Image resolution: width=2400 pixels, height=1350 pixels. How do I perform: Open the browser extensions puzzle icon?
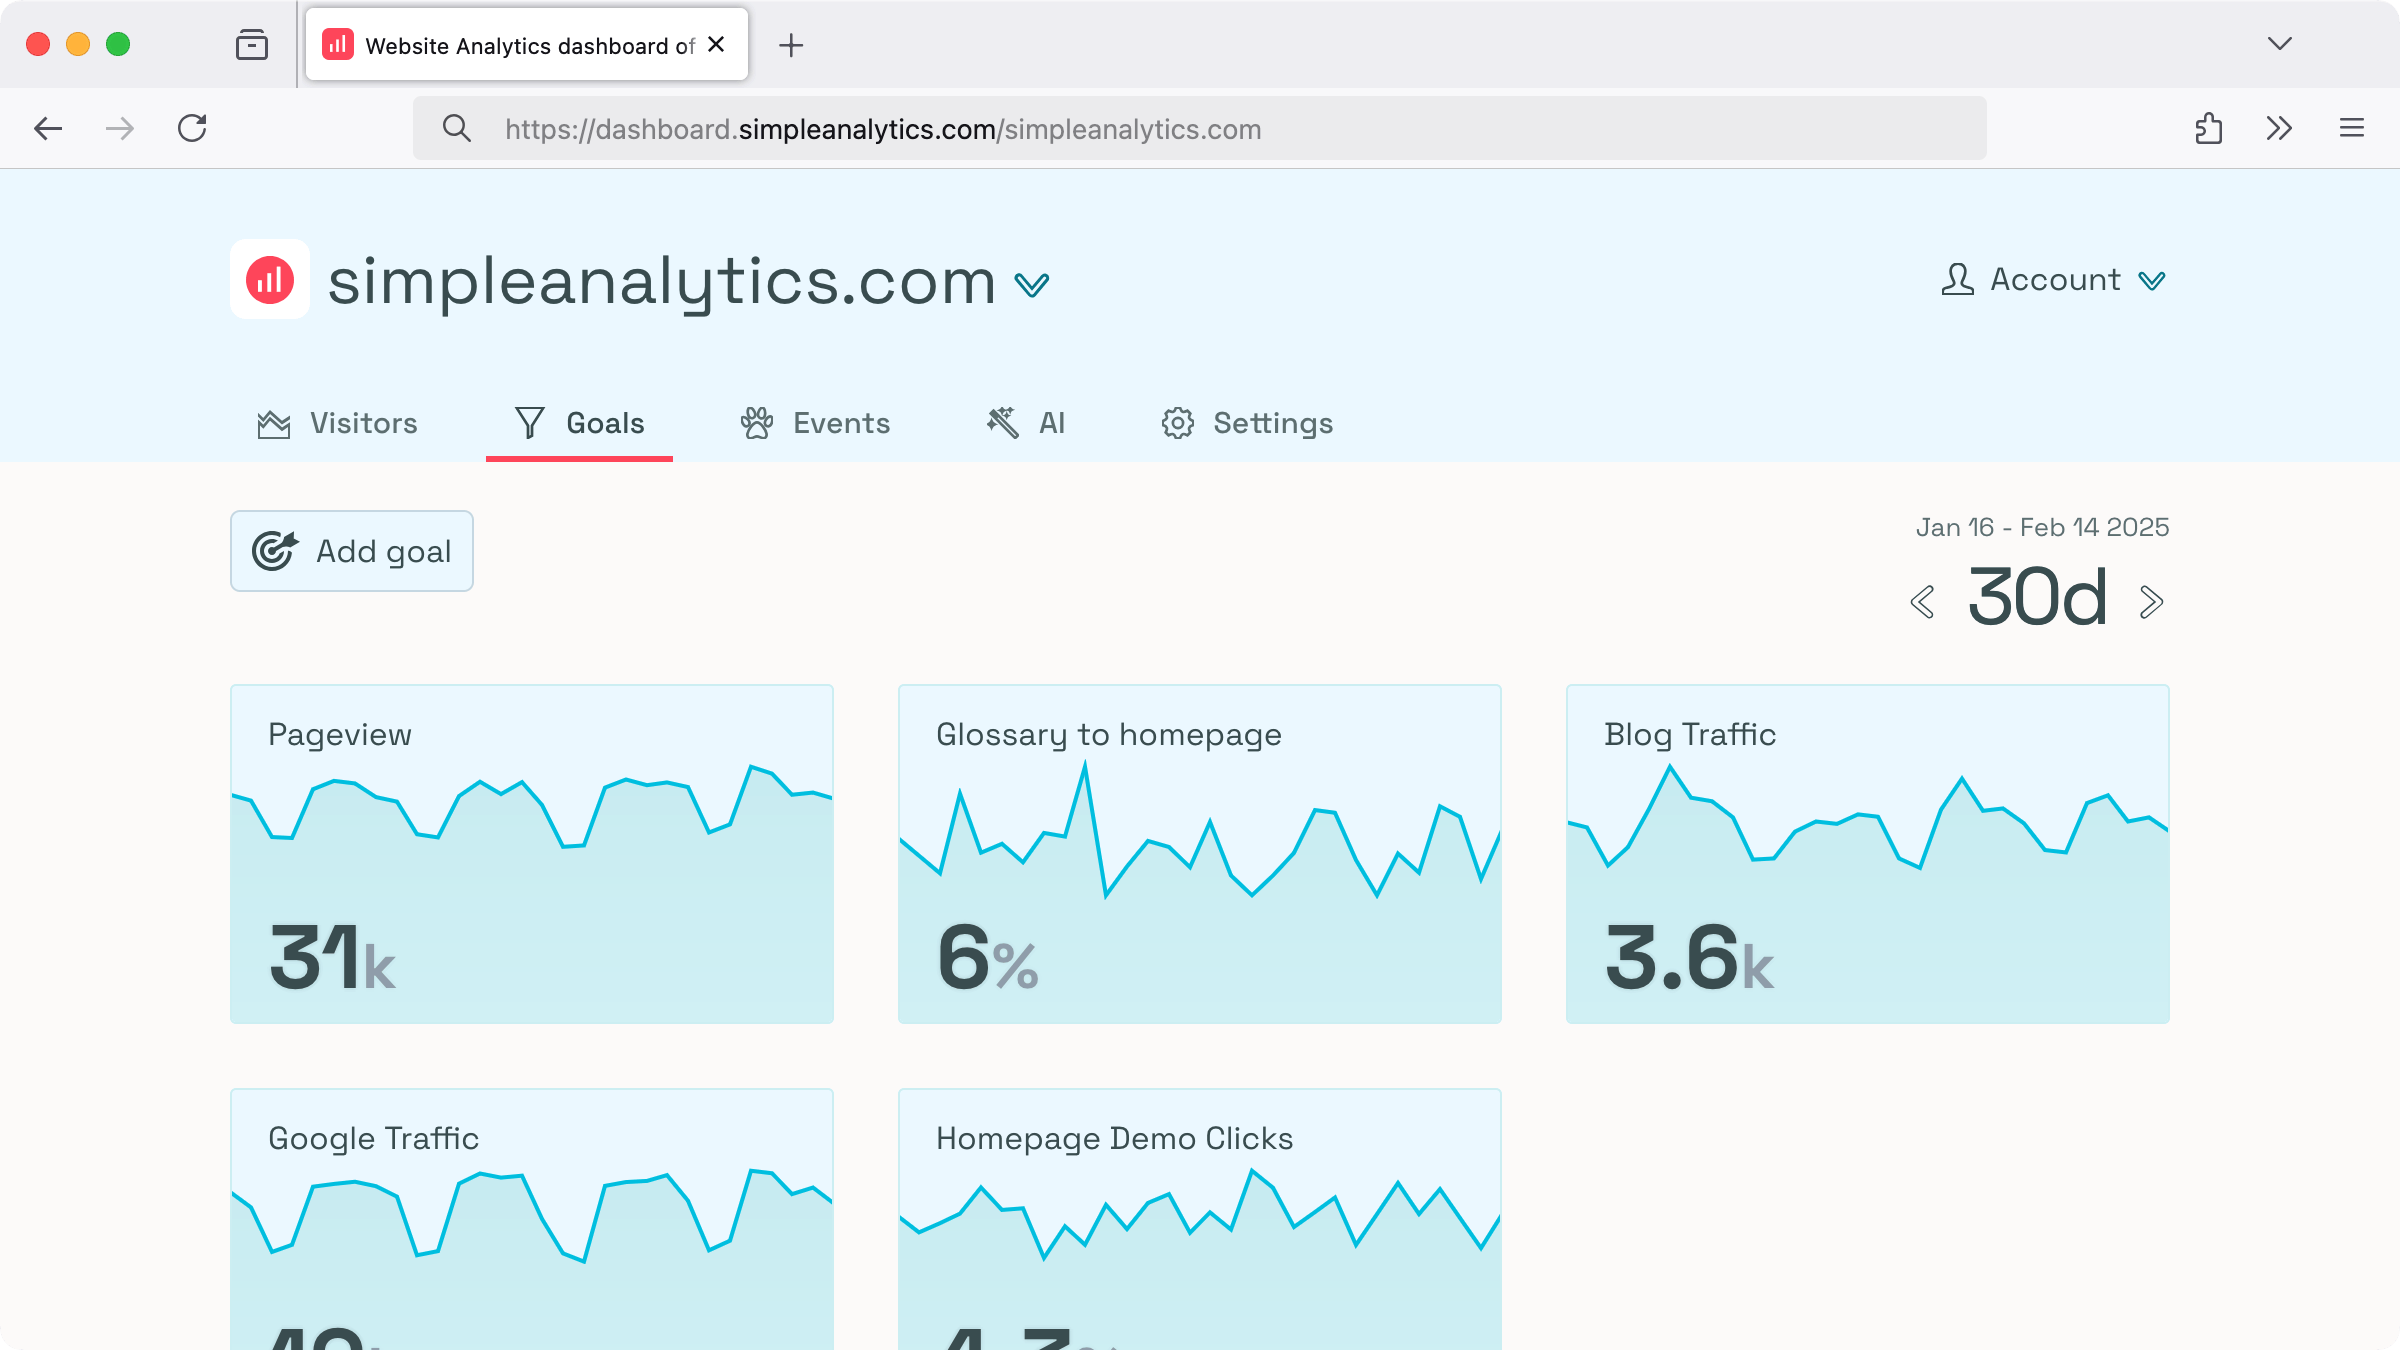[2209, 128]
